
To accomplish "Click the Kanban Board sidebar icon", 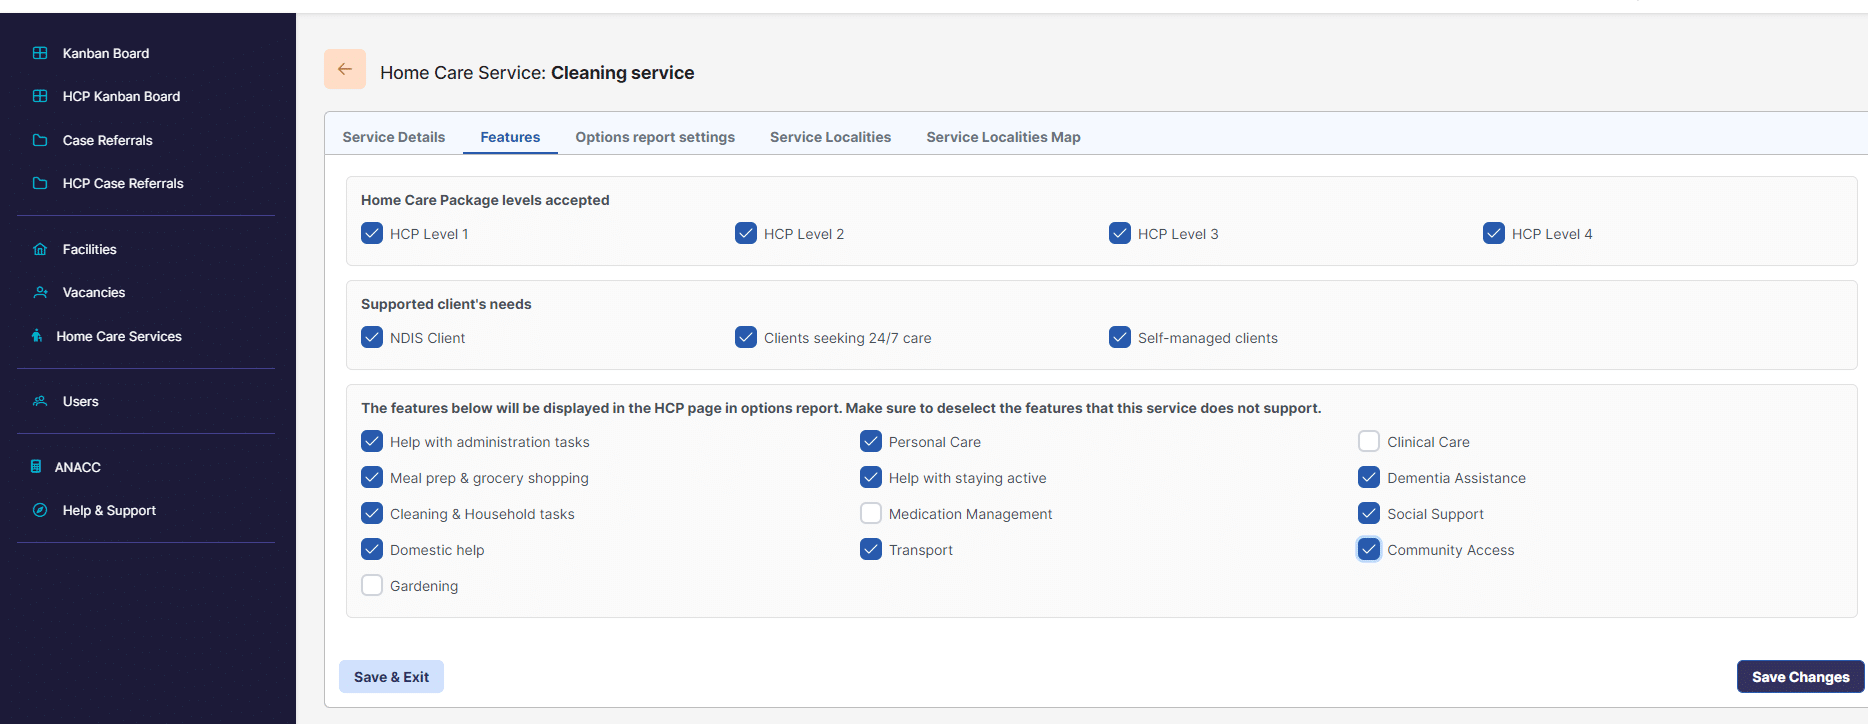I will [x=40, y=53].
